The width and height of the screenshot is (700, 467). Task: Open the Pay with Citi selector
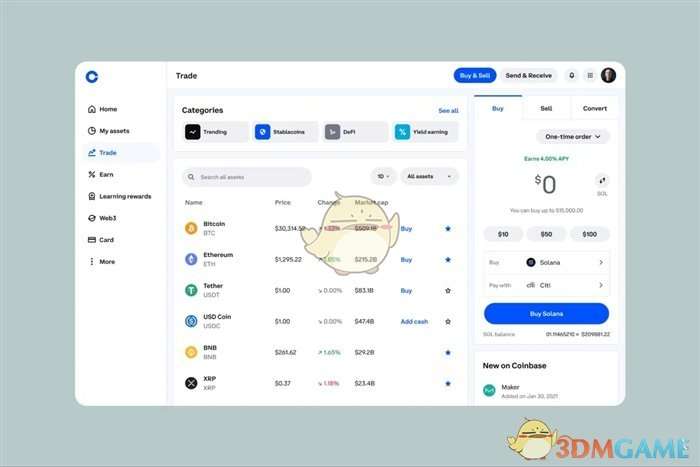(546, 285)
